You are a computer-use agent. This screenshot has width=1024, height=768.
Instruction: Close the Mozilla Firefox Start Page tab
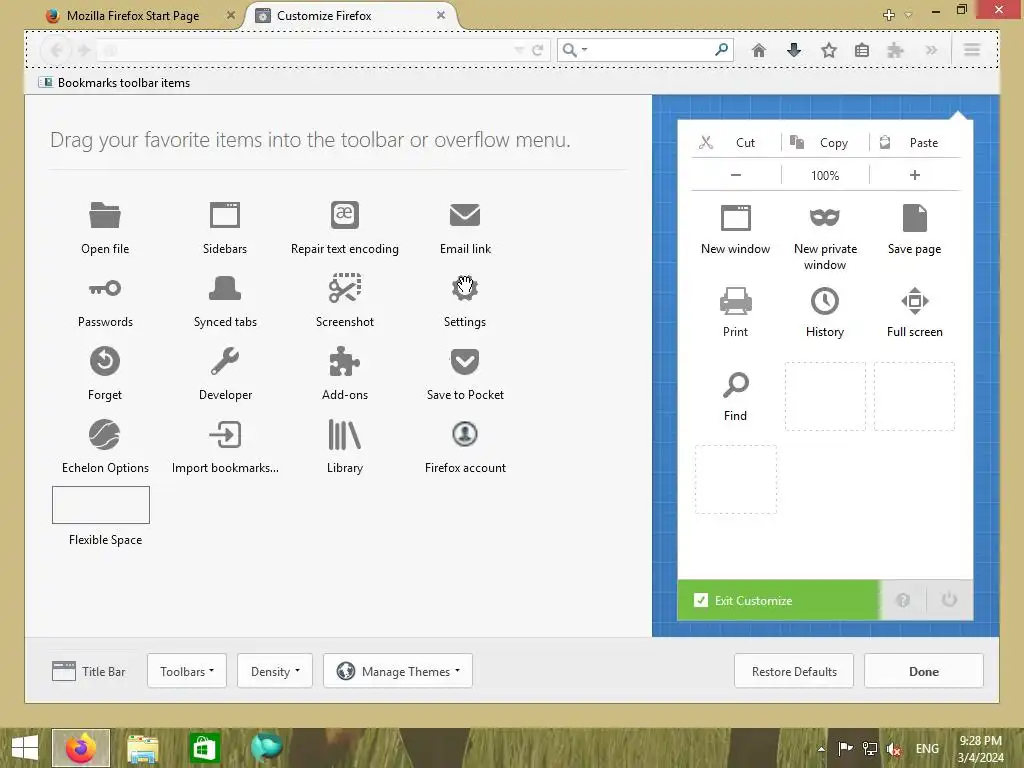click(231, 15)
